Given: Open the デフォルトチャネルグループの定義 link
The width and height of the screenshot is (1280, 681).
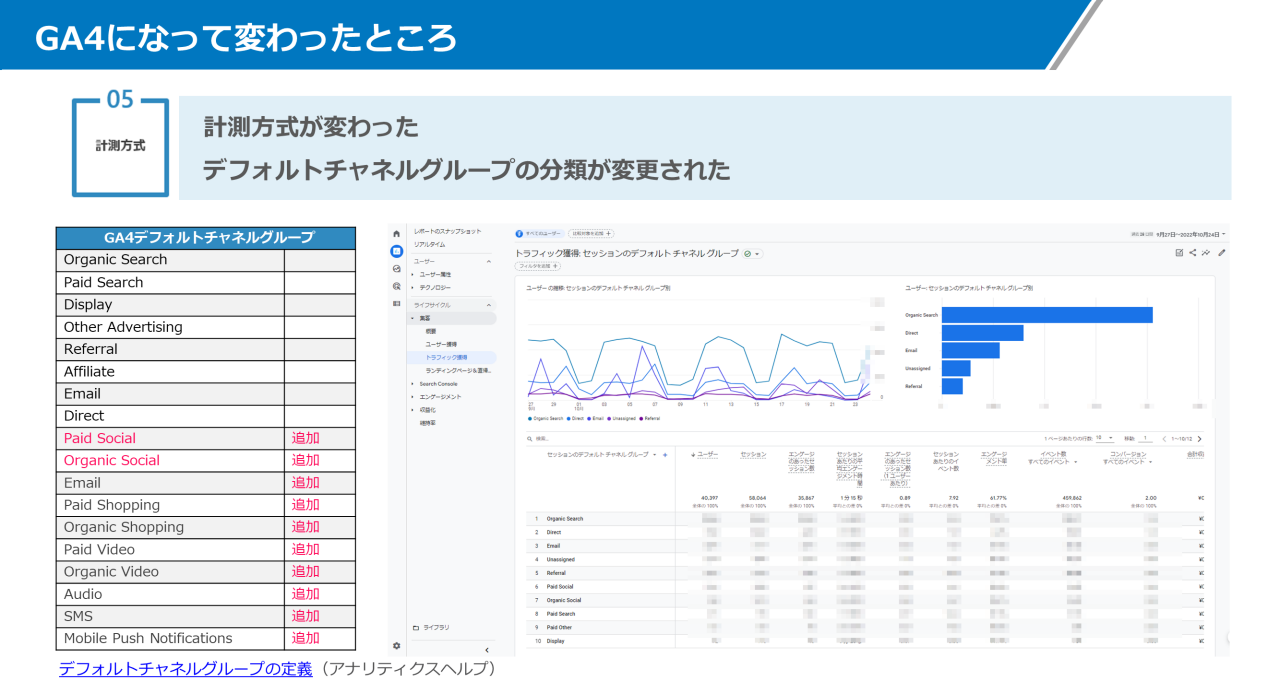Looking at the screenshot, I should pyautogui.click(x=185, y=668).
